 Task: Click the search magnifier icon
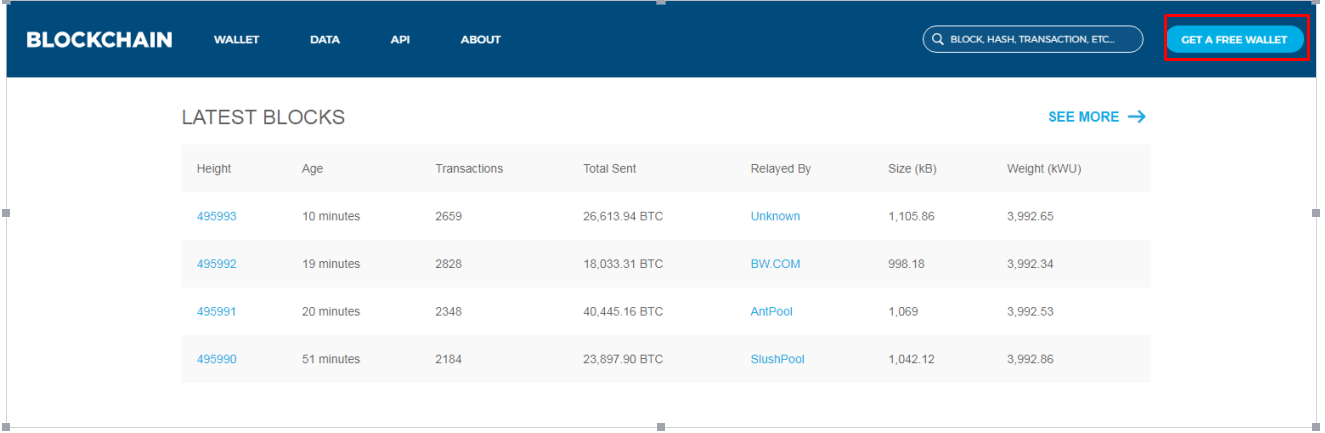click(937, 40)
